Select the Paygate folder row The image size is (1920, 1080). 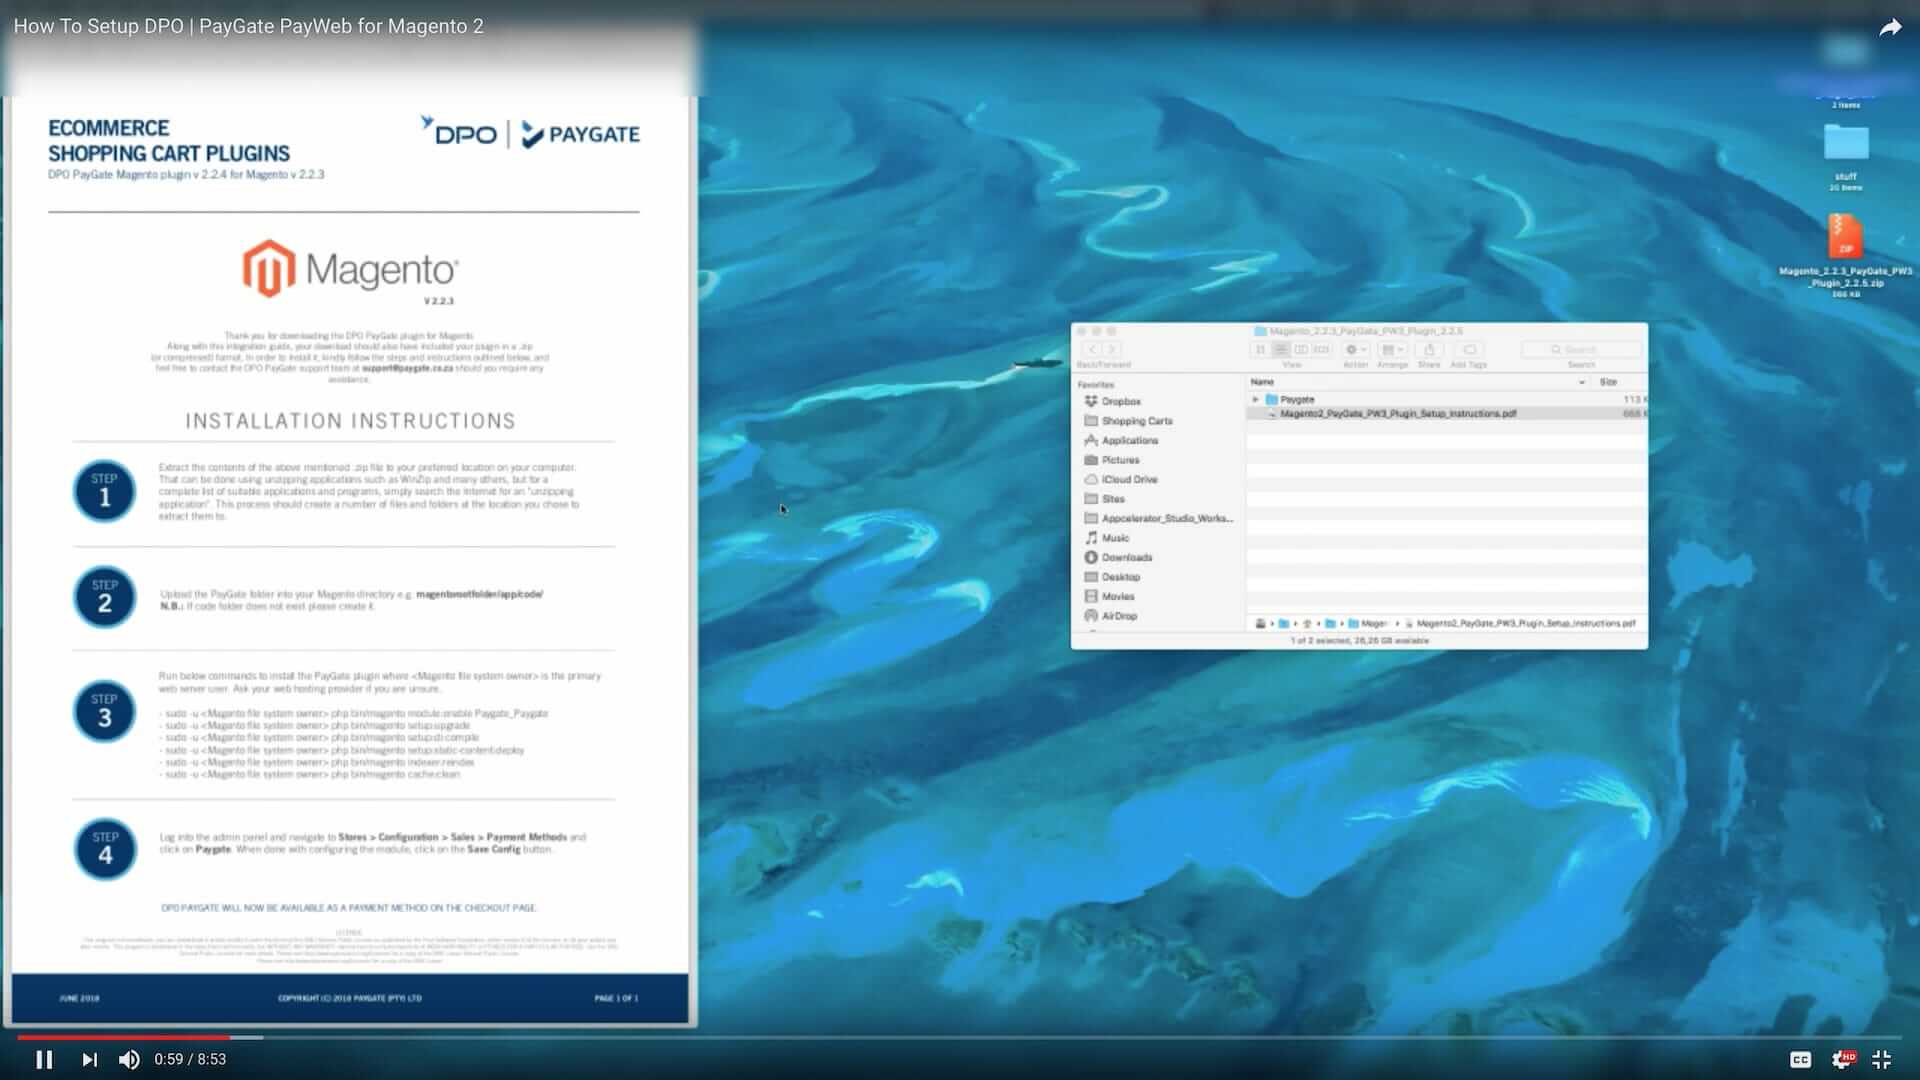click(1446, 399)
